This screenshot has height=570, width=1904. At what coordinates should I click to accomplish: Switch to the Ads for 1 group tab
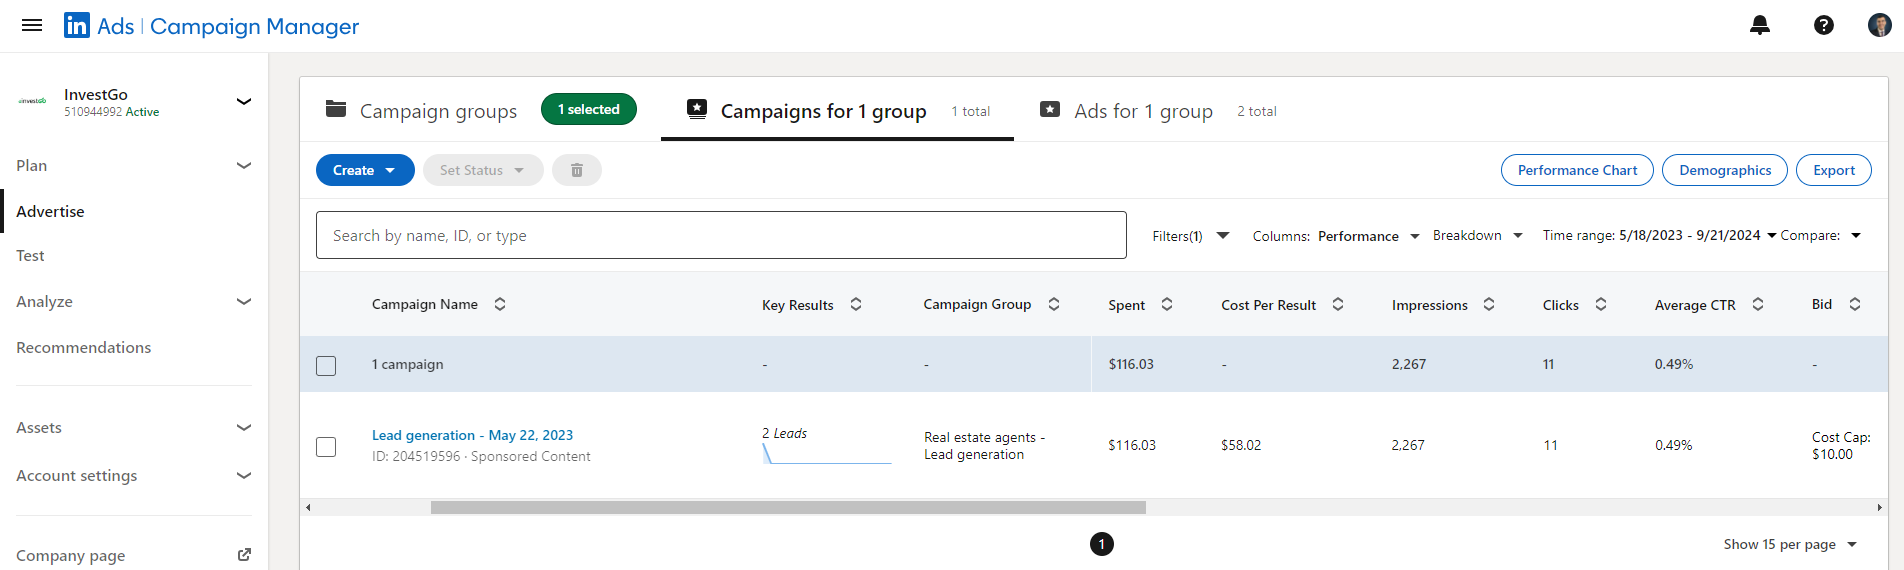(1143, 111)
